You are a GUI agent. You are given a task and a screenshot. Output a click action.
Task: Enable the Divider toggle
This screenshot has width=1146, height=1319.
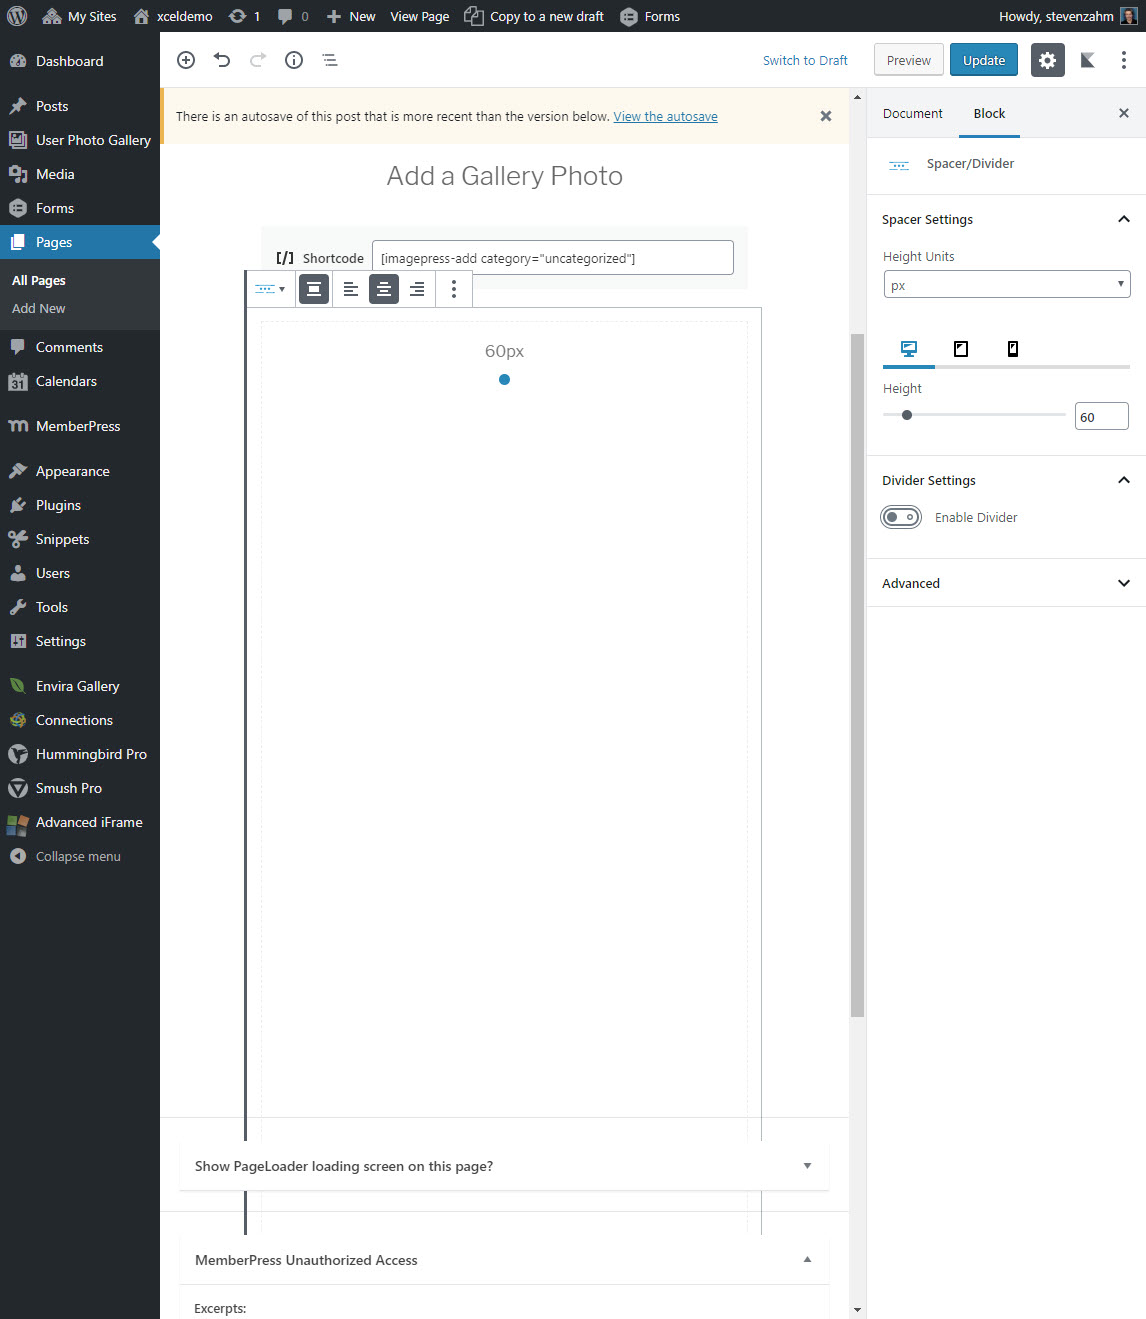901,517
